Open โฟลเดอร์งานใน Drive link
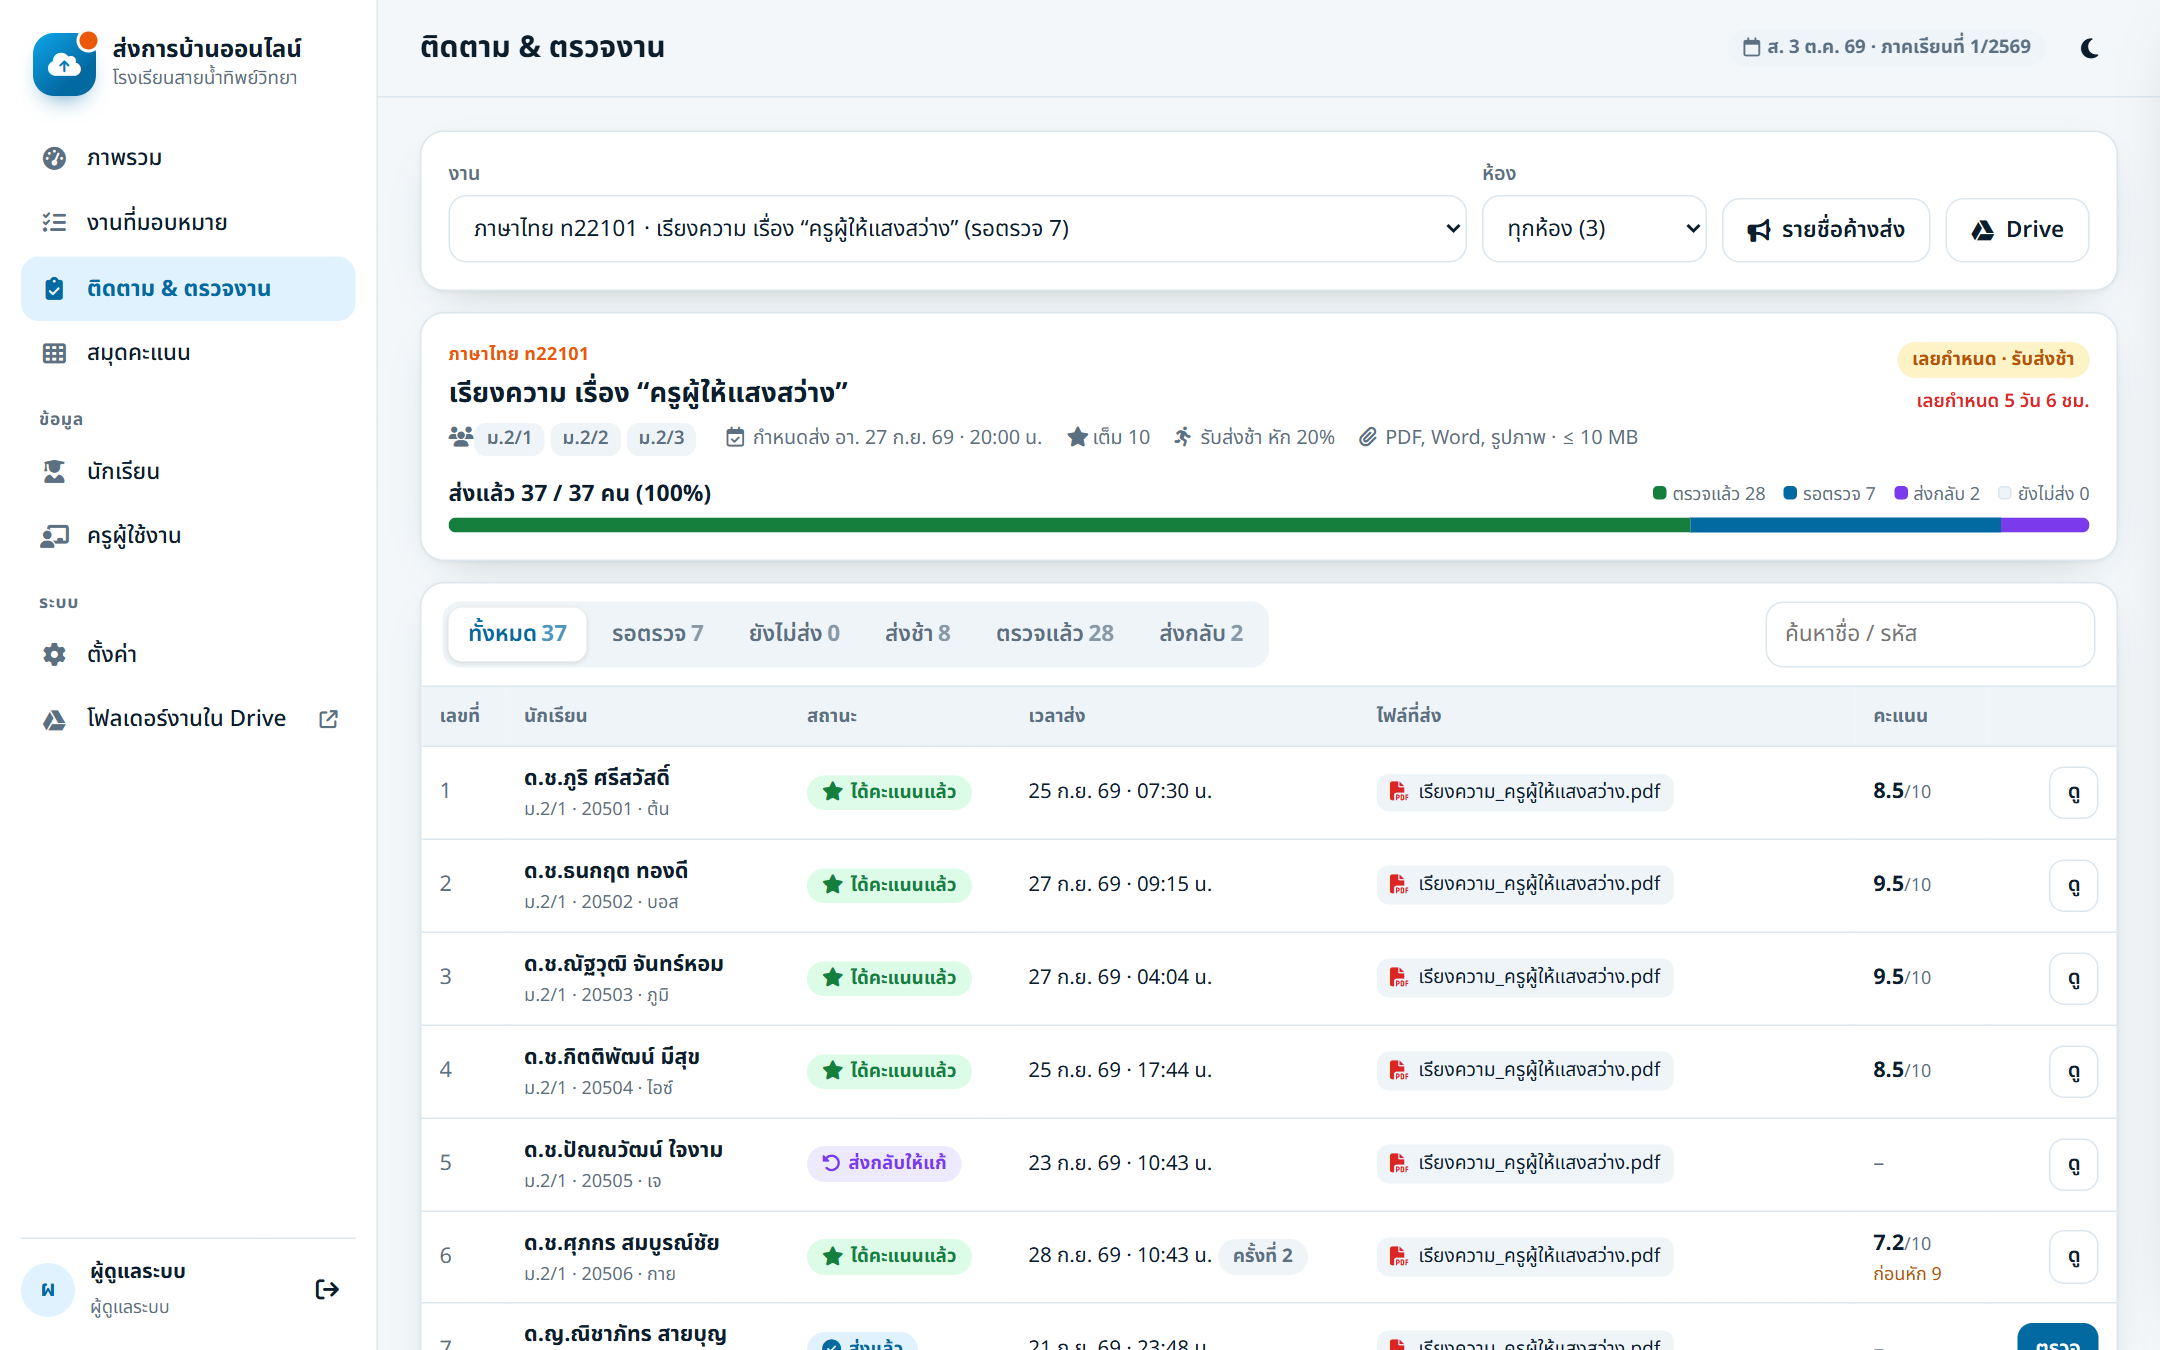The image size is (2160, 1350). [x=188, y=718]
